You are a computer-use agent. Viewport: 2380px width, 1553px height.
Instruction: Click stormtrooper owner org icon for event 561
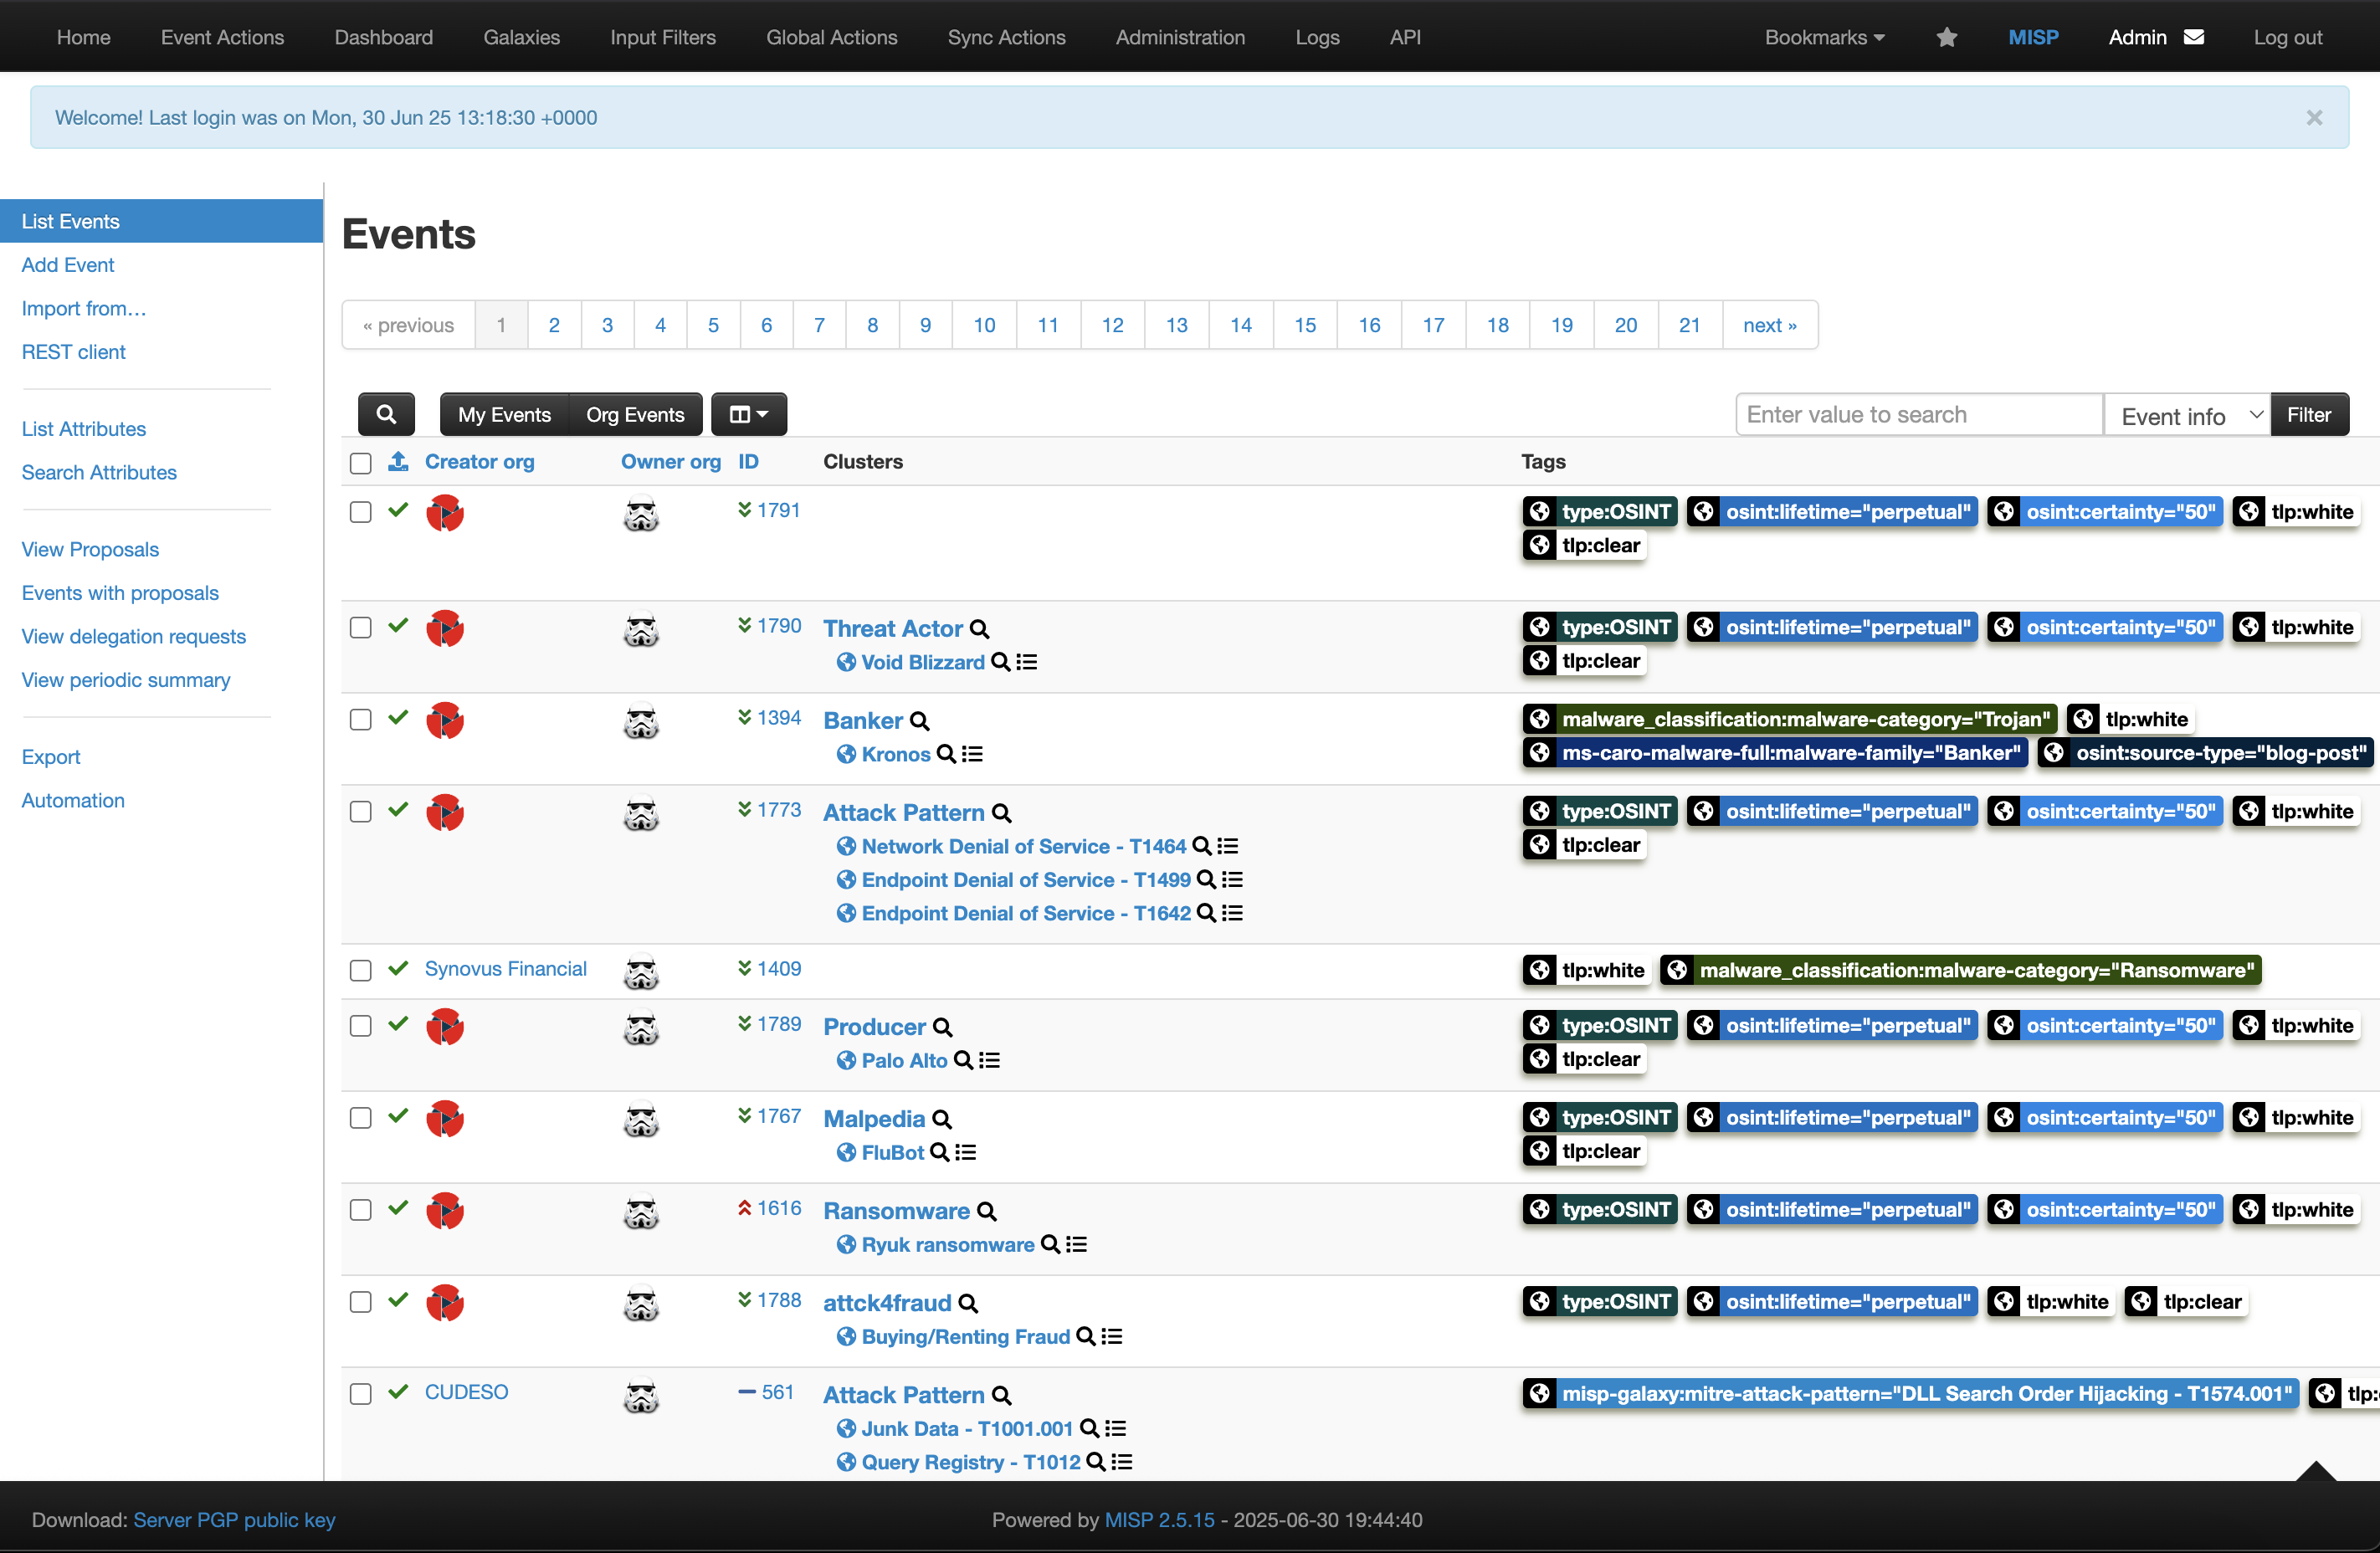coord(641,1396)
